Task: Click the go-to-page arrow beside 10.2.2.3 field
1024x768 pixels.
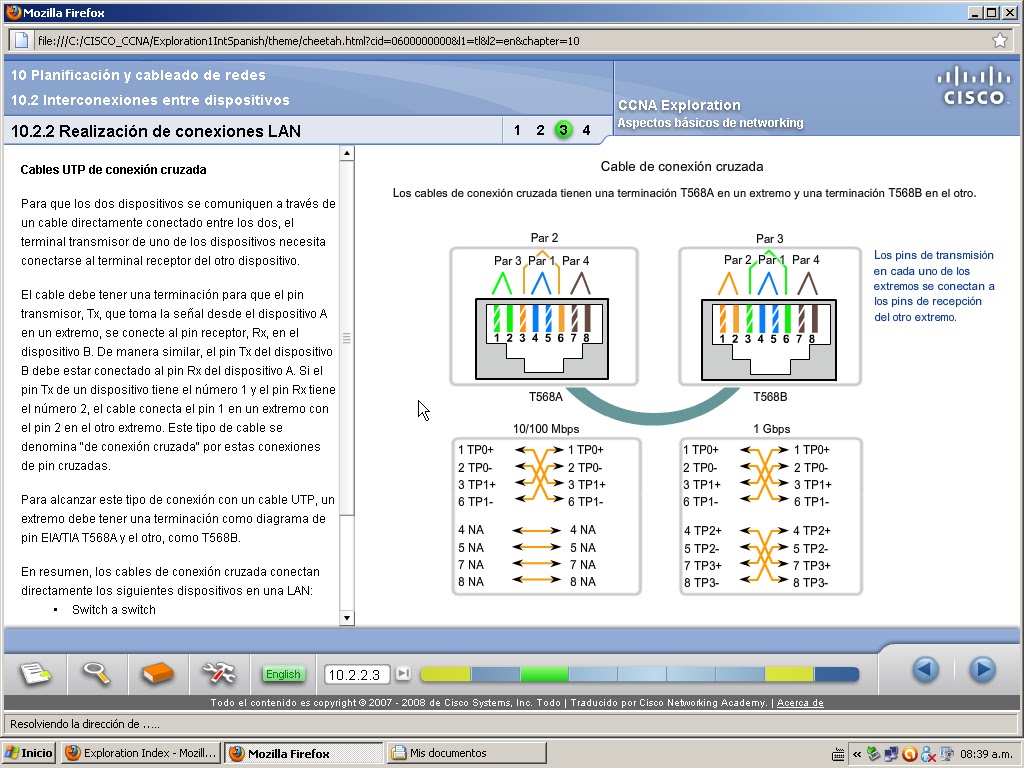Action: pos(404,673)
